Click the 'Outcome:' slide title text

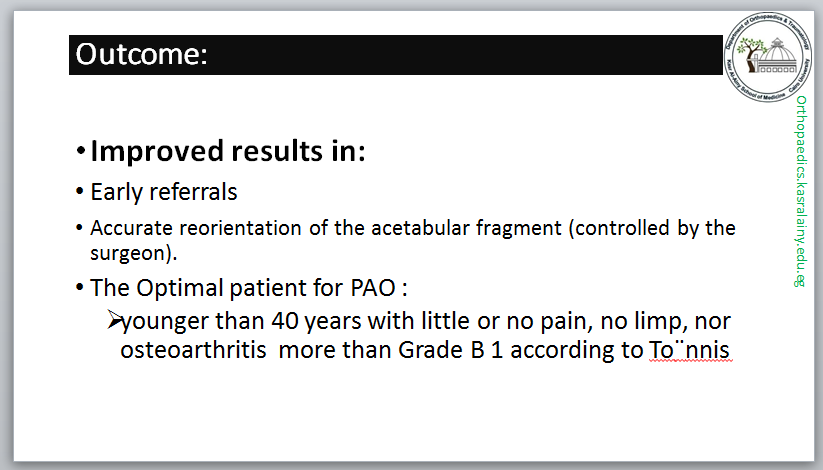coord(141,54)
